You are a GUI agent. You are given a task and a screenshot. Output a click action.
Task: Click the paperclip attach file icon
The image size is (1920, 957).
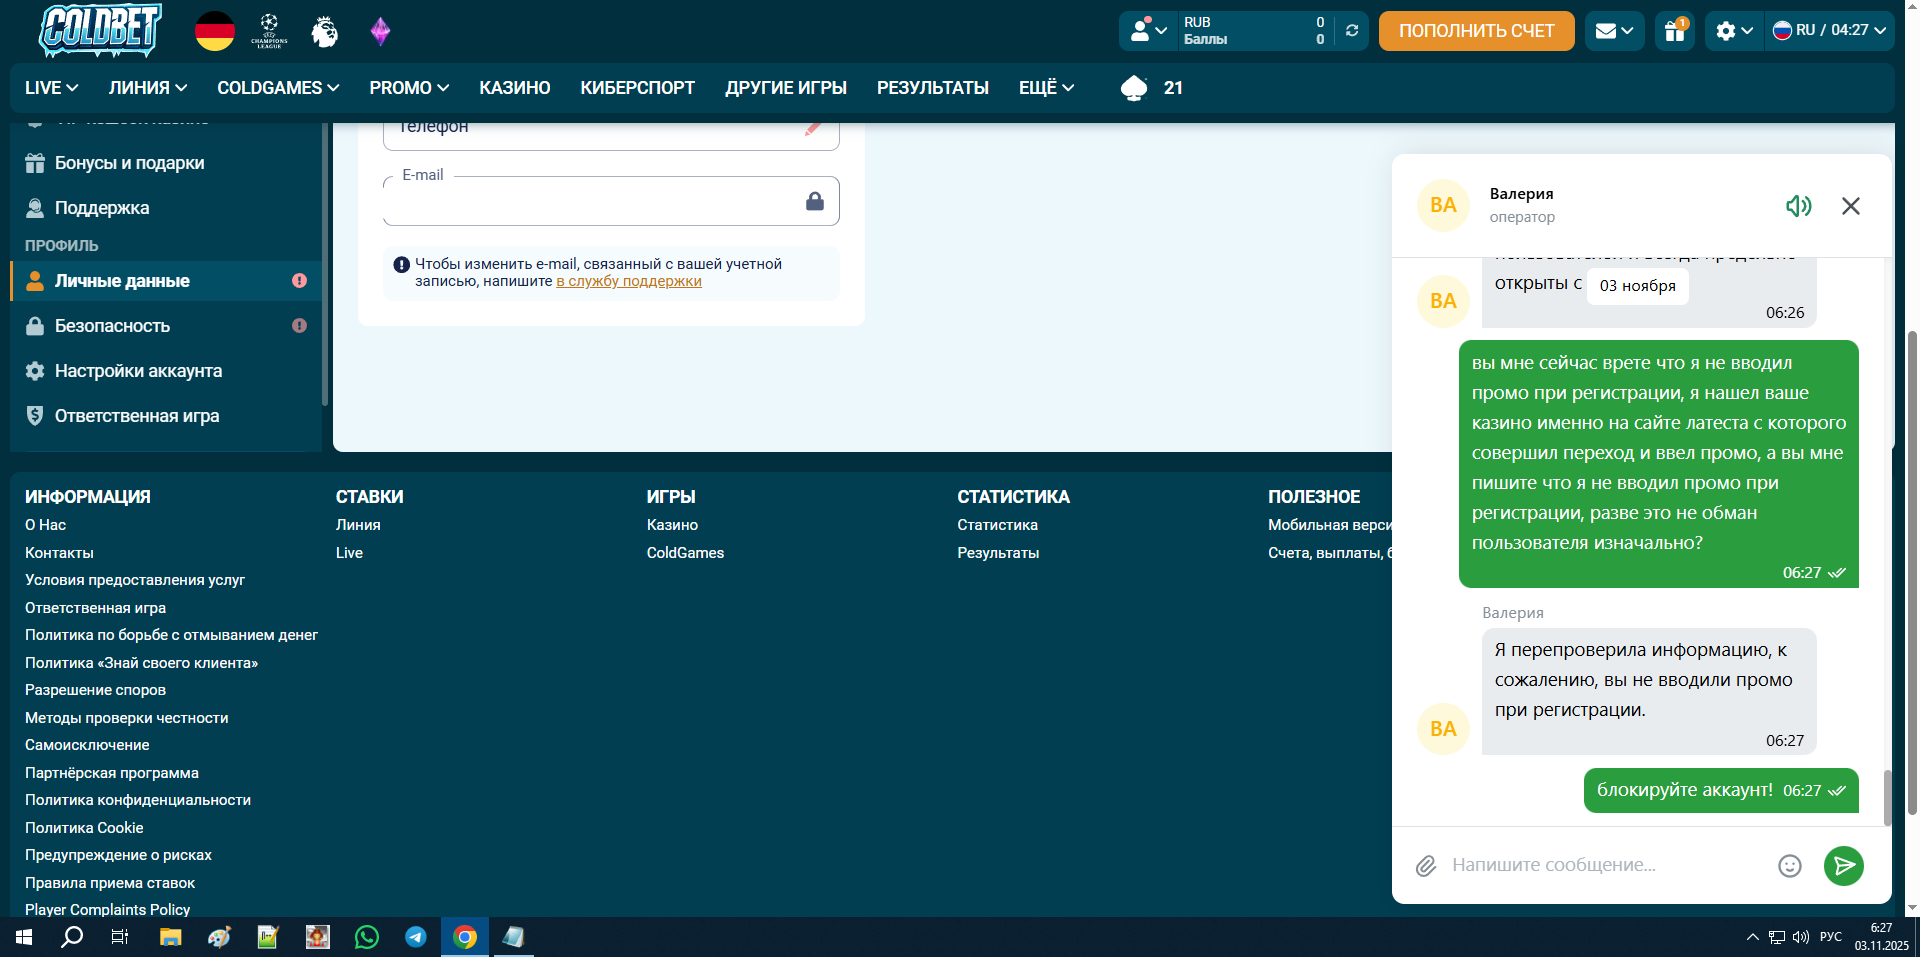click(x=1425, y=866)
